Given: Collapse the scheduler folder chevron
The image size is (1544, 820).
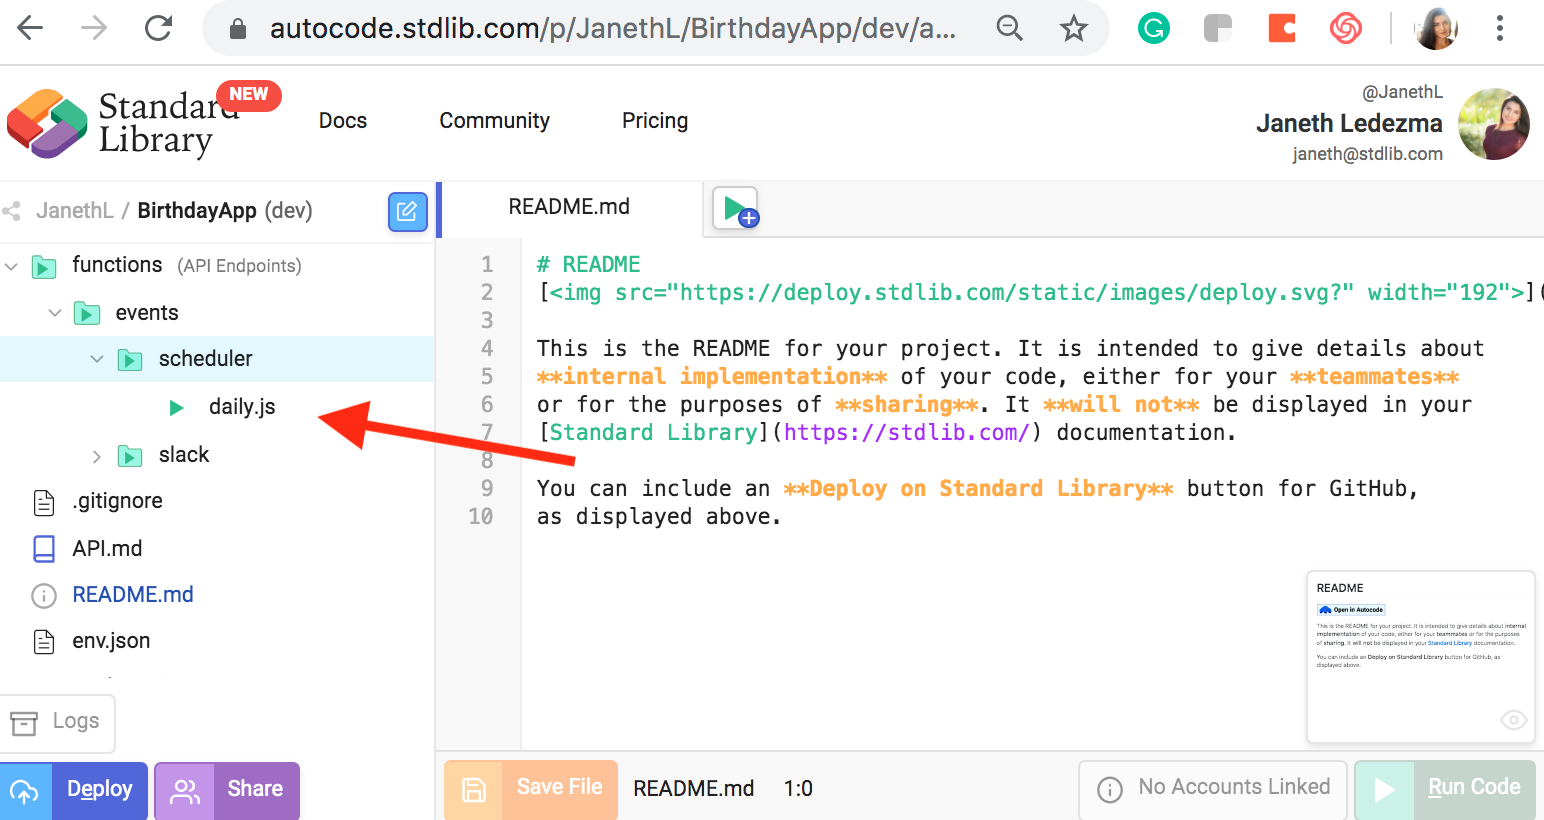Looking at the screenshot, I should (x=97, y=358).
